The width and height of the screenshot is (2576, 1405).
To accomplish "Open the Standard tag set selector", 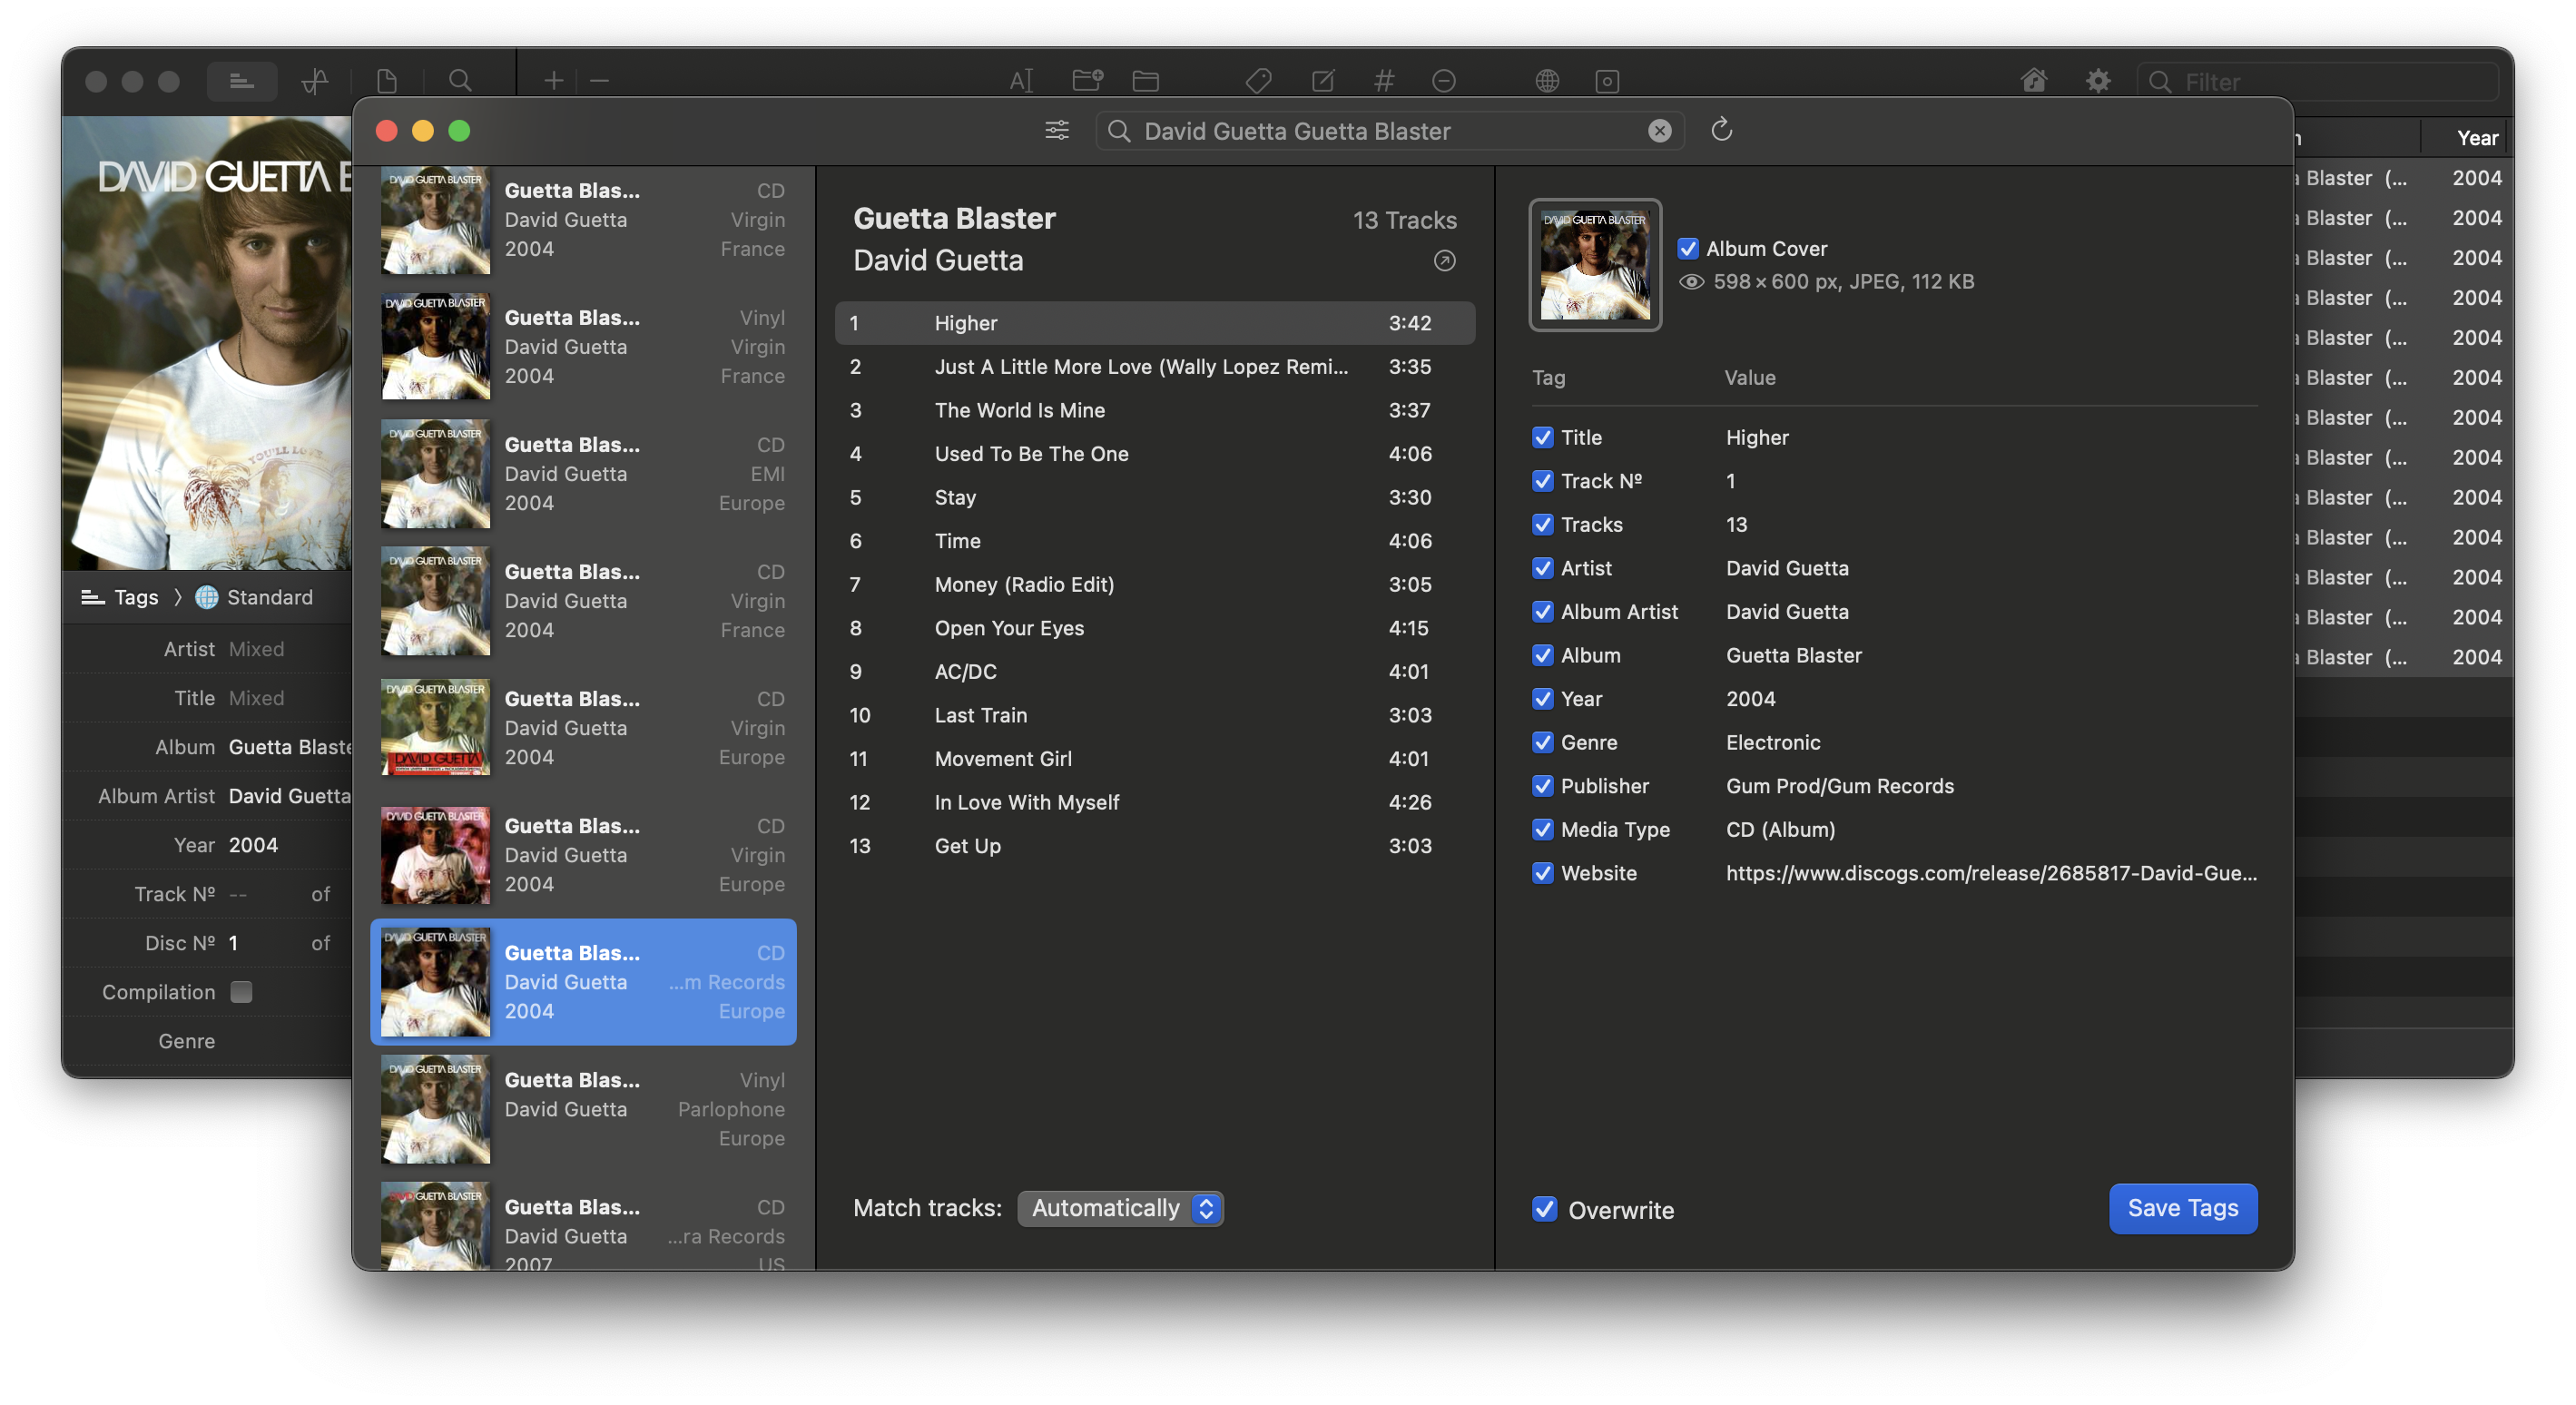I will pos(254,597).
